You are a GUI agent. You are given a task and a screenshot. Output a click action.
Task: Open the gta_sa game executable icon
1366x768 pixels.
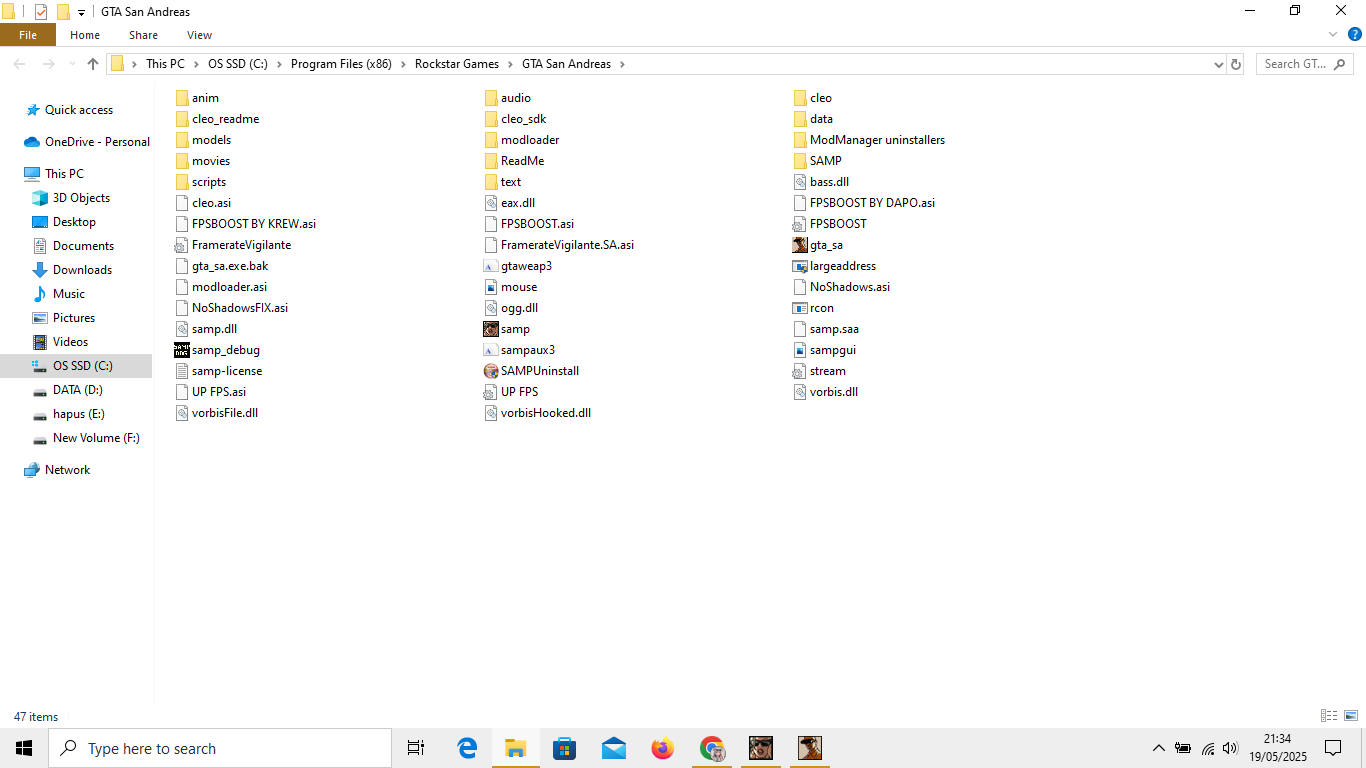[800, 245]
